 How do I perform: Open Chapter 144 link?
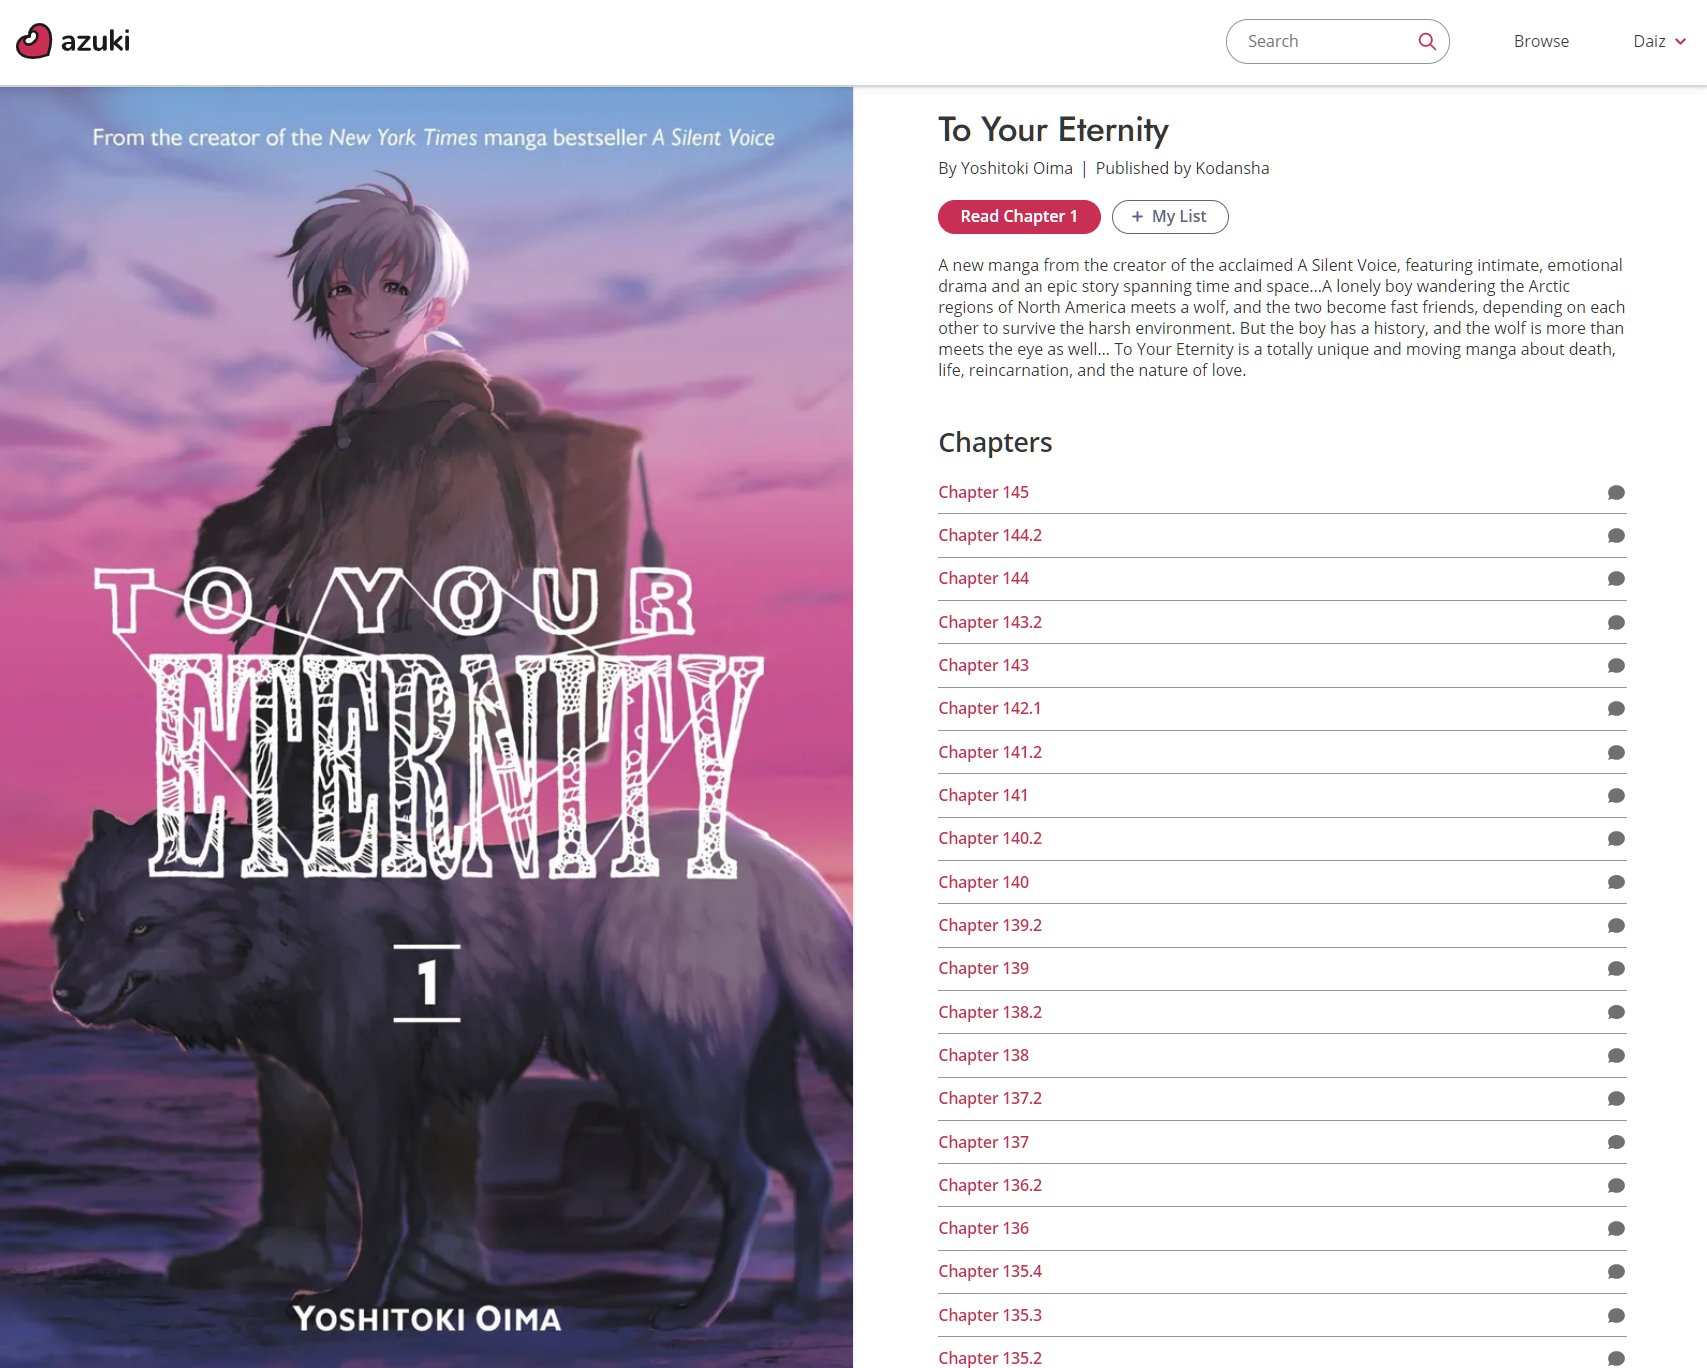(983, 578)
